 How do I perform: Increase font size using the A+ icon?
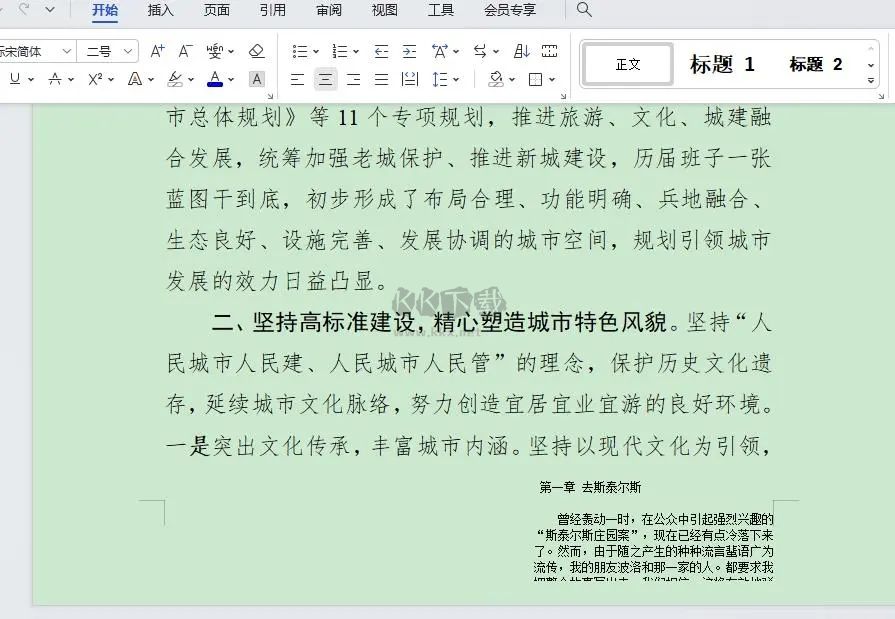point(156,51)
